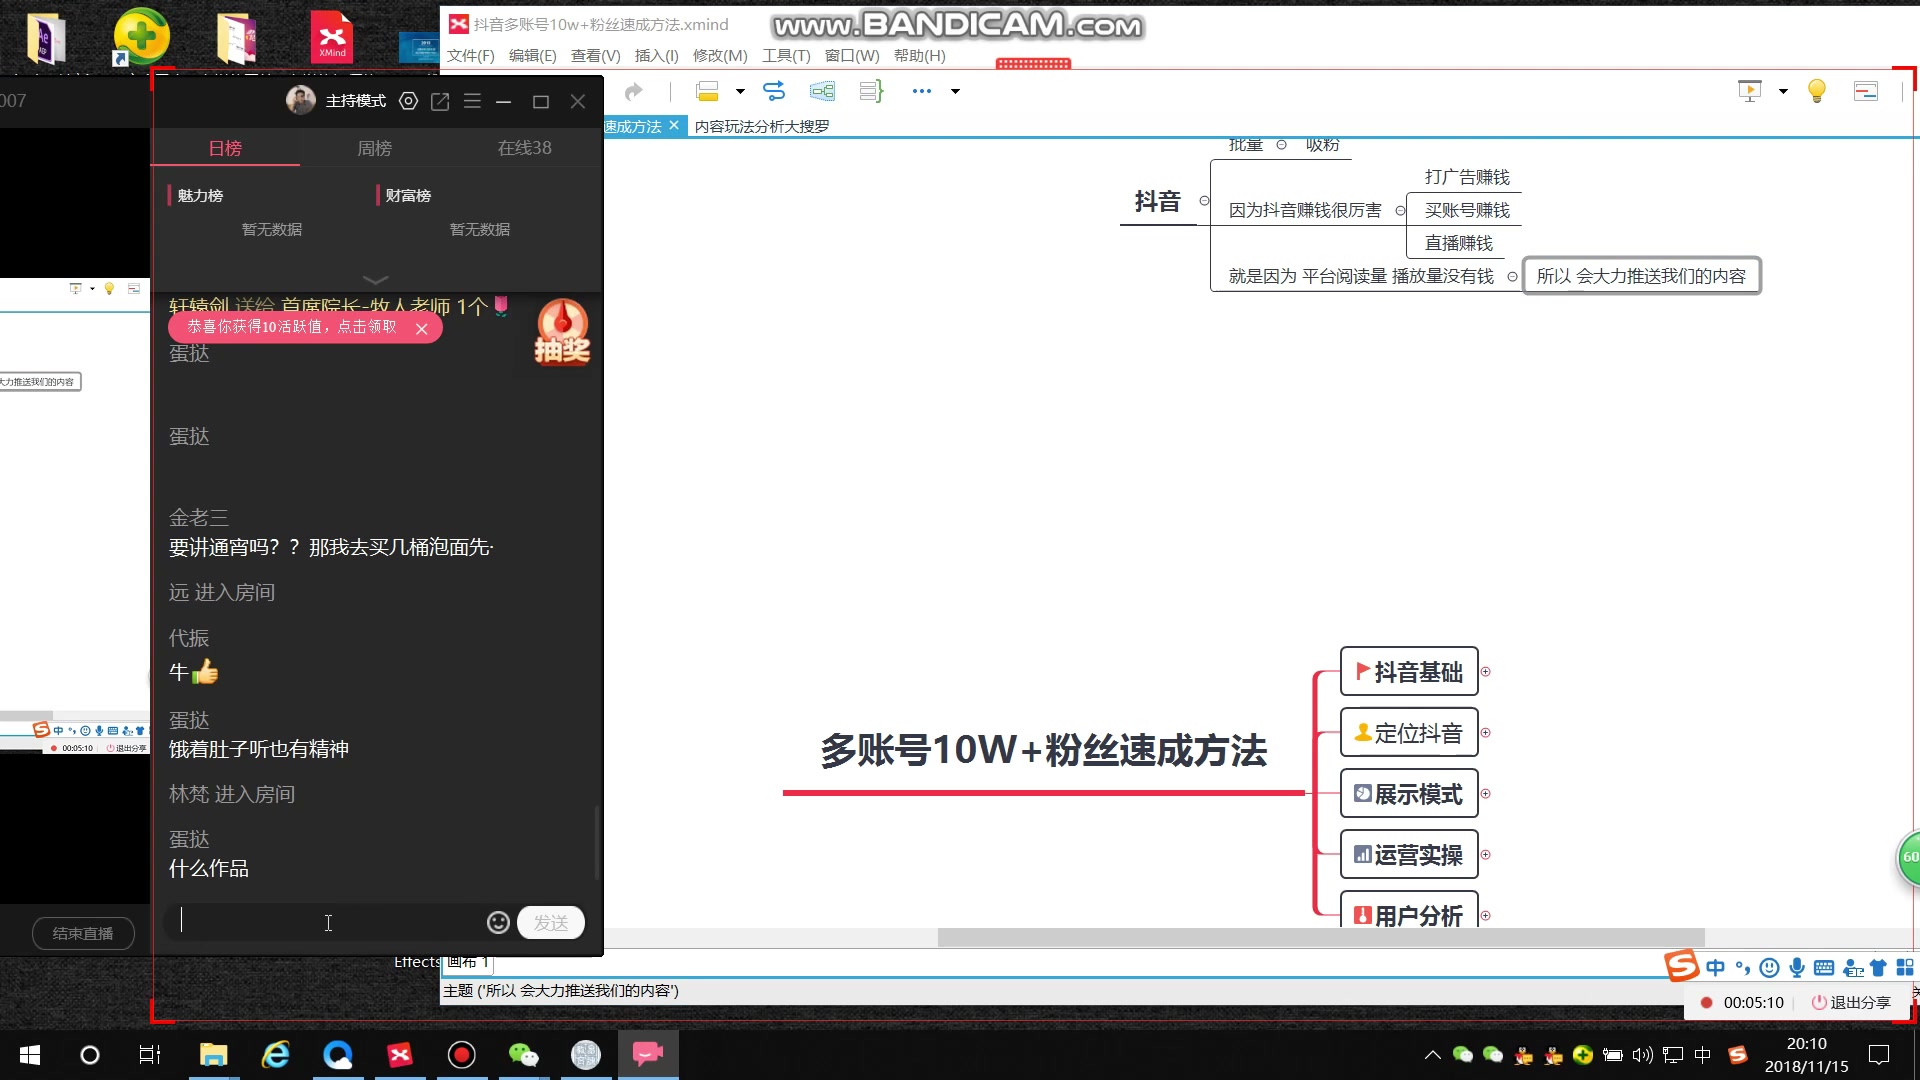The image size is (1920, 1080).
Task: Click the pop-out window icon in chat header
Action: [x=440, y=101]
